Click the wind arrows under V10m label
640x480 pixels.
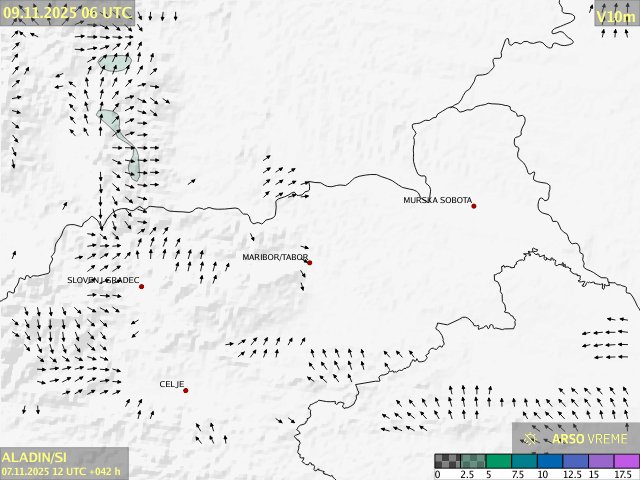point(615,34)
